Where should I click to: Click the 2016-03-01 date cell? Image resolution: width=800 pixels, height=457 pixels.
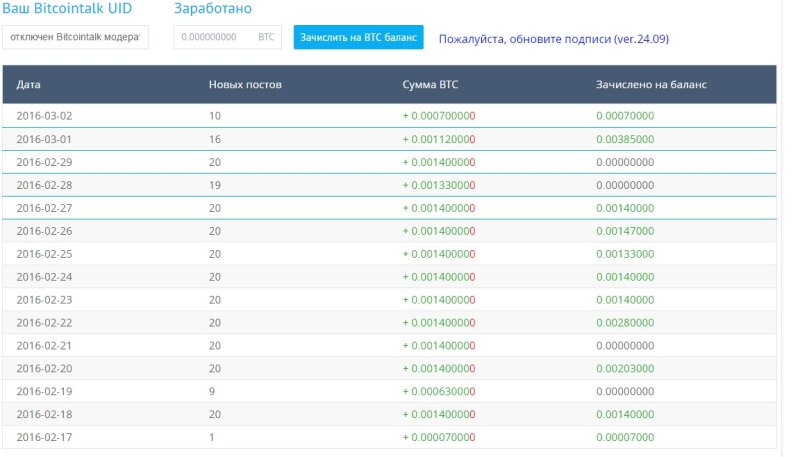coord(45,139)
